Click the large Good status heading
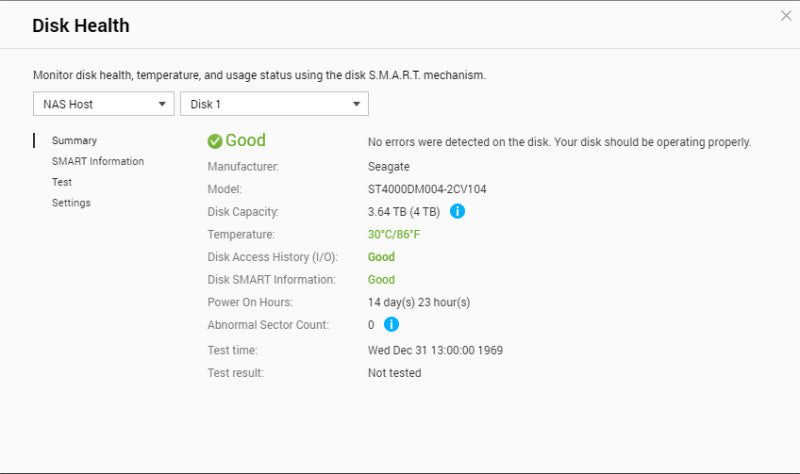 [x=245, y=140]
